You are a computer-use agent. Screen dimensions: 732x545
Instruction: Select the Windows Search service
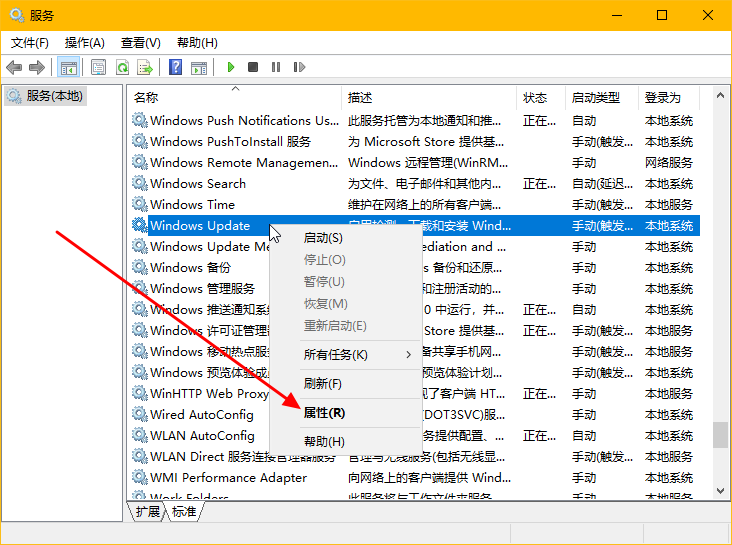click(x=415, y=184)
